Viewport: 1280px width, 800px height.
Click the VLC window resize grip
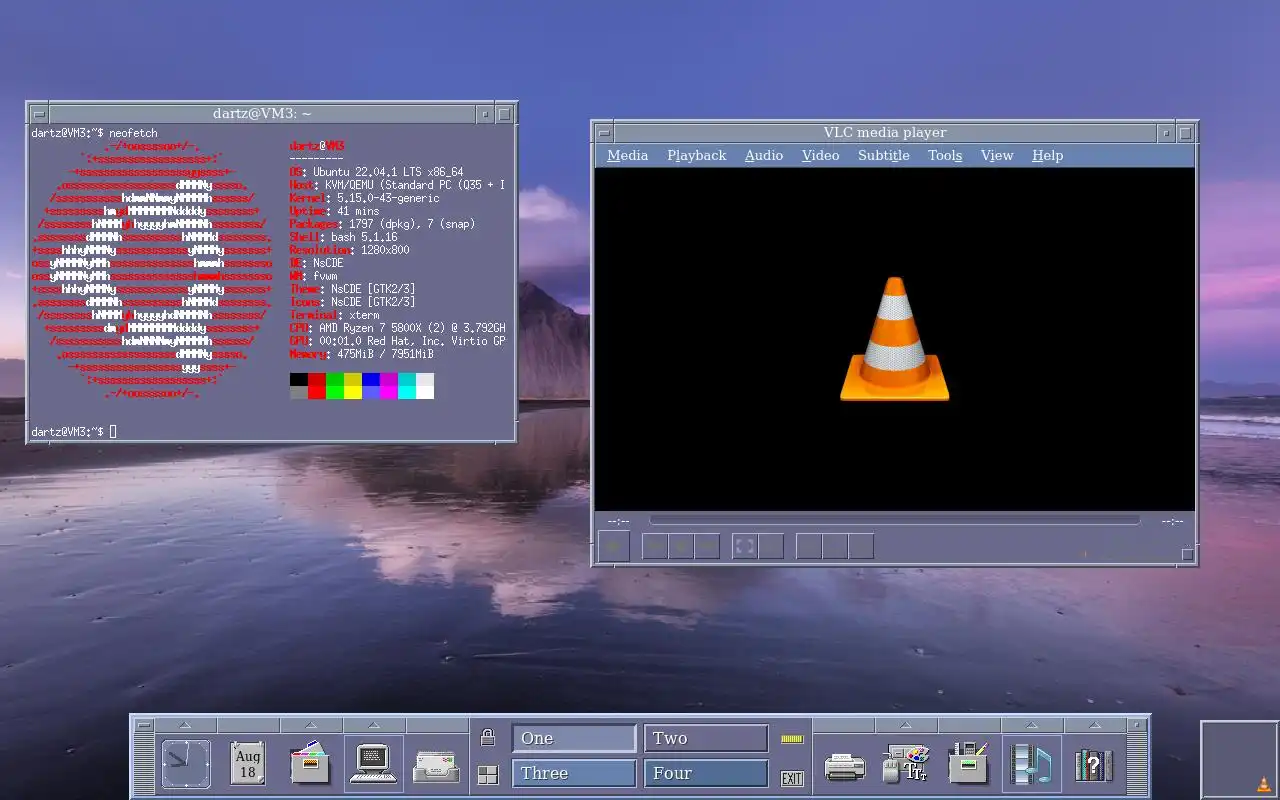click(x=1188, y=554)
